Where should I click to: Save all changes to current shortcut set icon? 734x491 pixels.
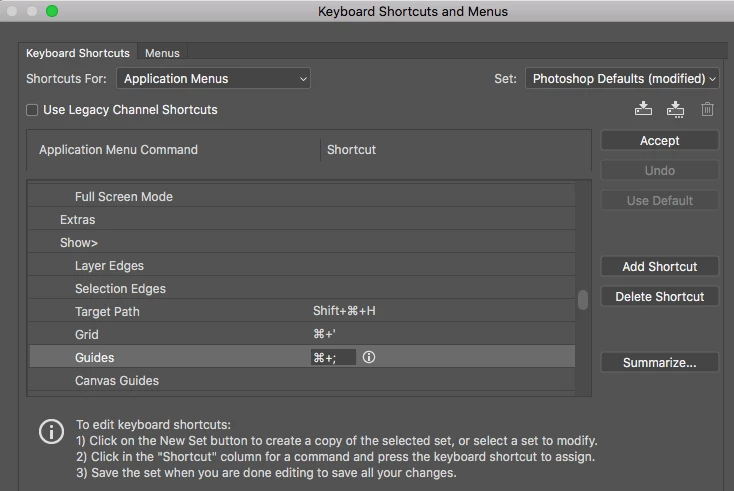point(643,109)
